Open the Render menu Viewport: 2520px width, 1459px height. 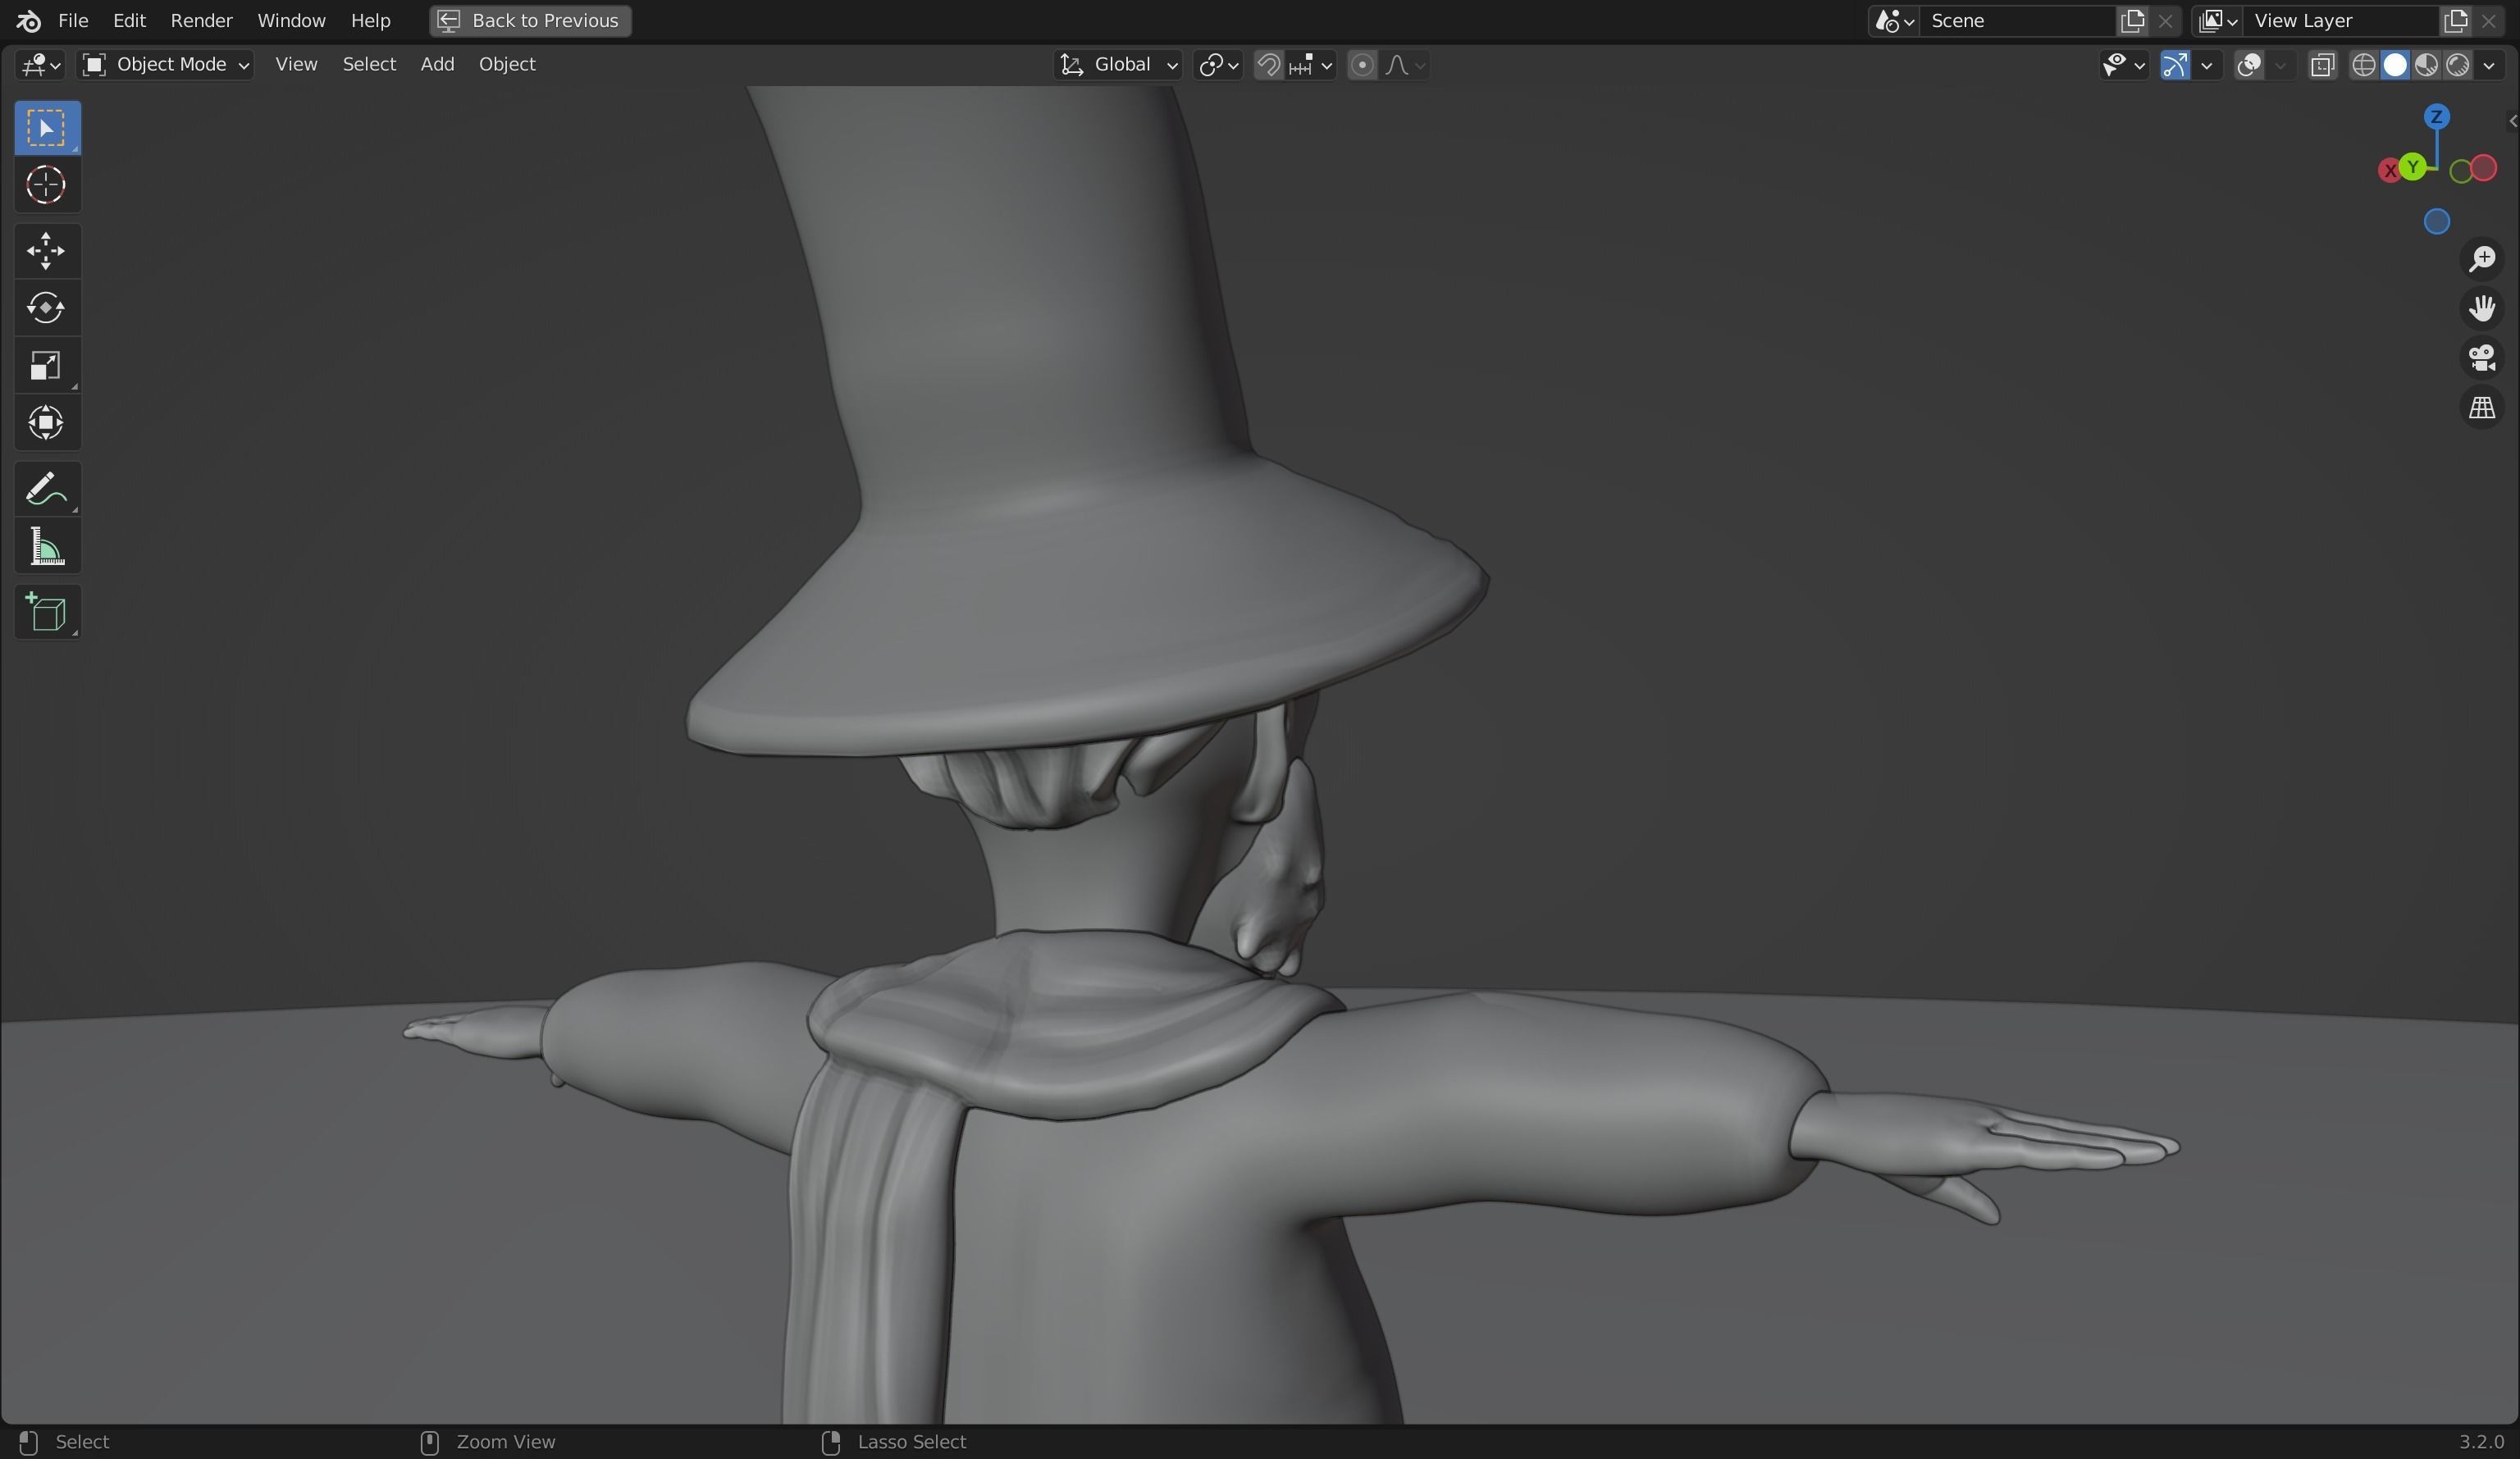201,20
